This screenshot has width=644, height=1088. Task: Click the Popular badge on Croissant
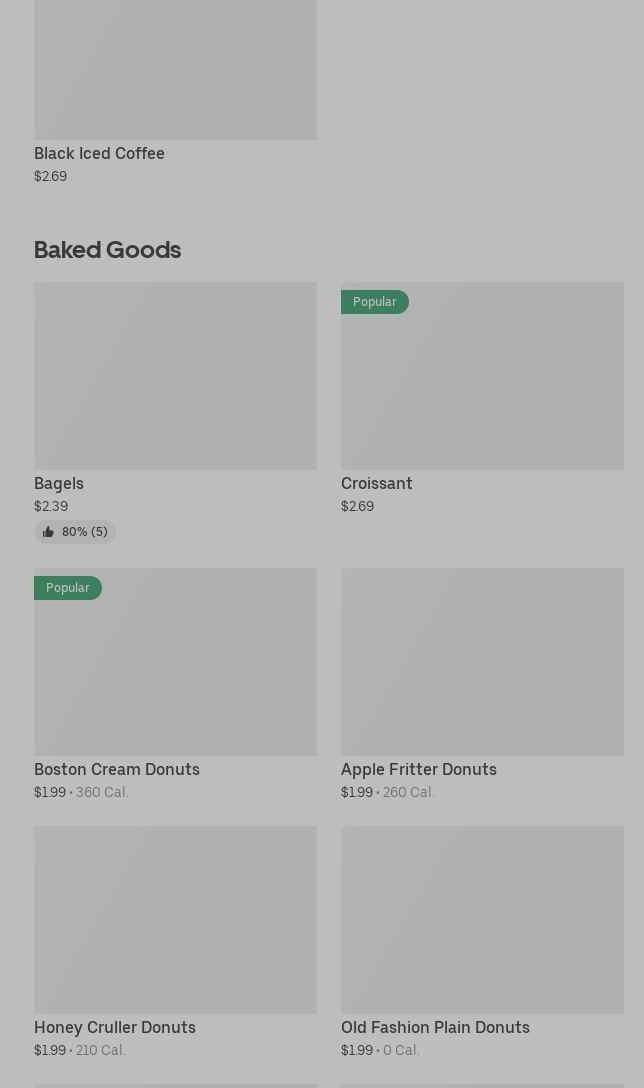pos(374,302)
